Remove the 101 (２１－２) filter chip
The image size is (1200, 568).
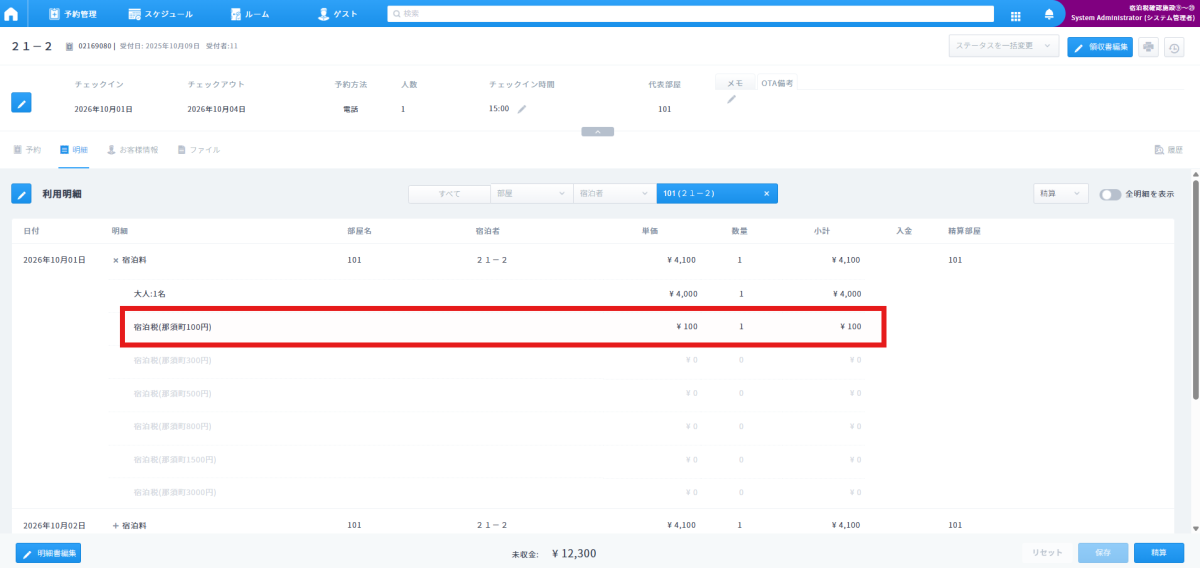[766, 194]
